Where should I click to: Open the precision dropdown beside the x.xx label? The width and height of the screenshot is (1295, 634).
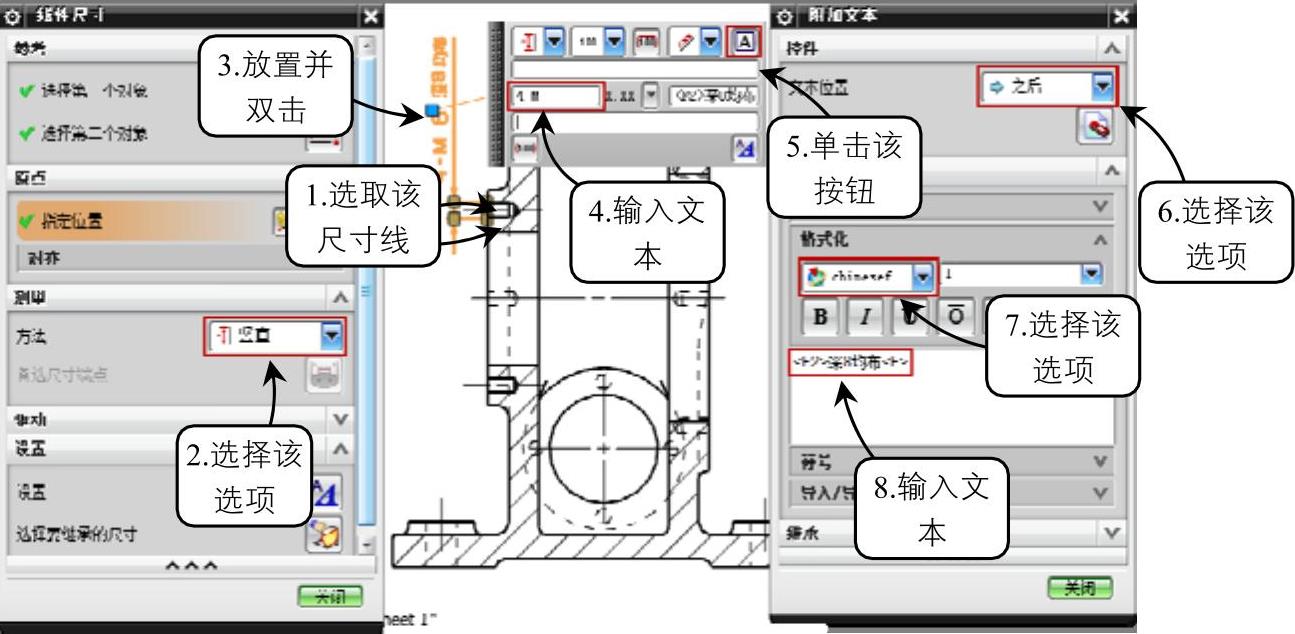(651, 96)
